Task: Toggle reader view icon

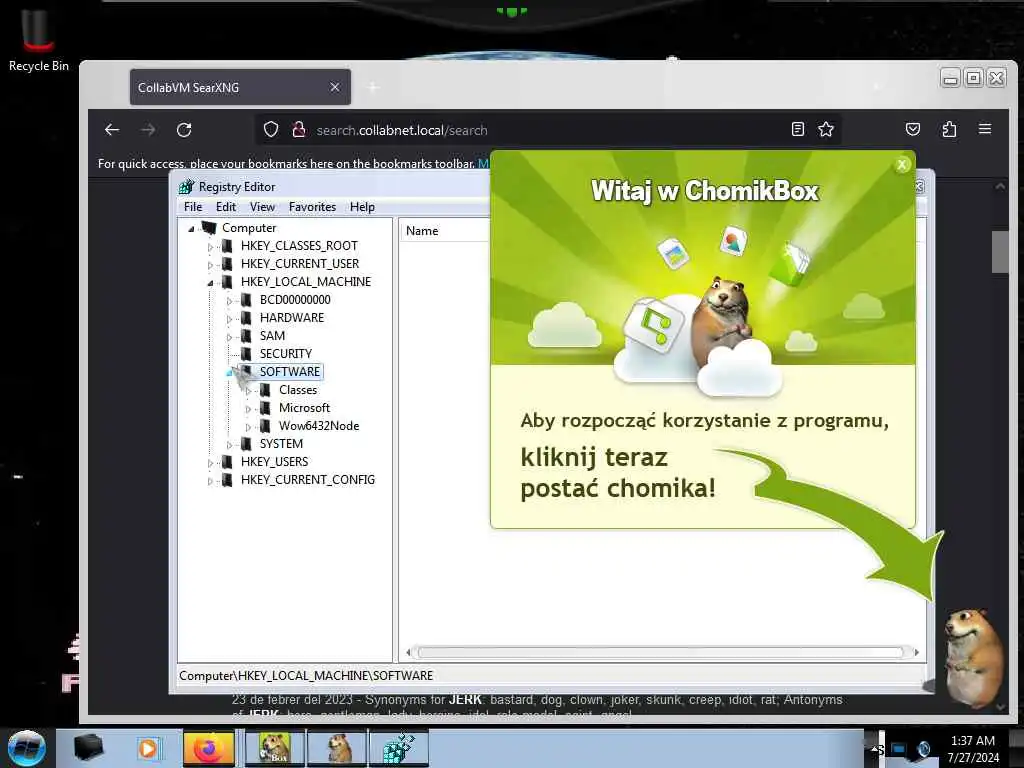Action: (x=797, y=129)
